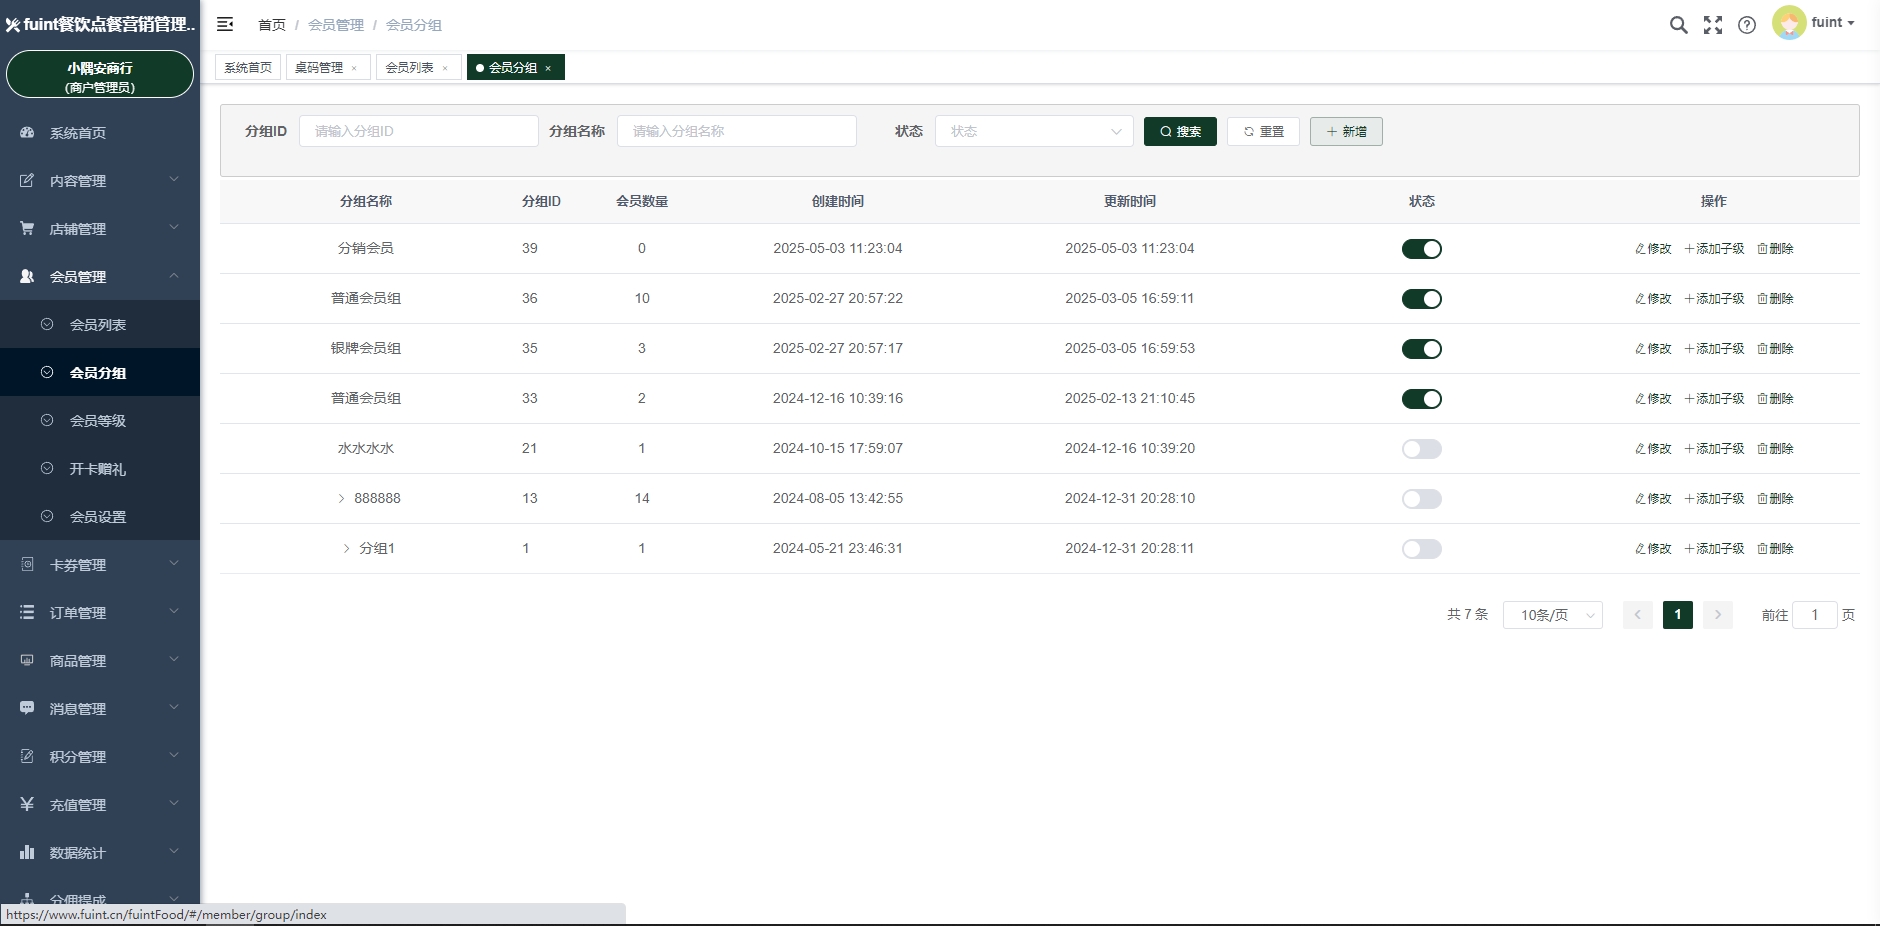The width and height of the screenshot is (1880, 926).
Task: Expand the 888888 group row
Action: coord(341,499)
